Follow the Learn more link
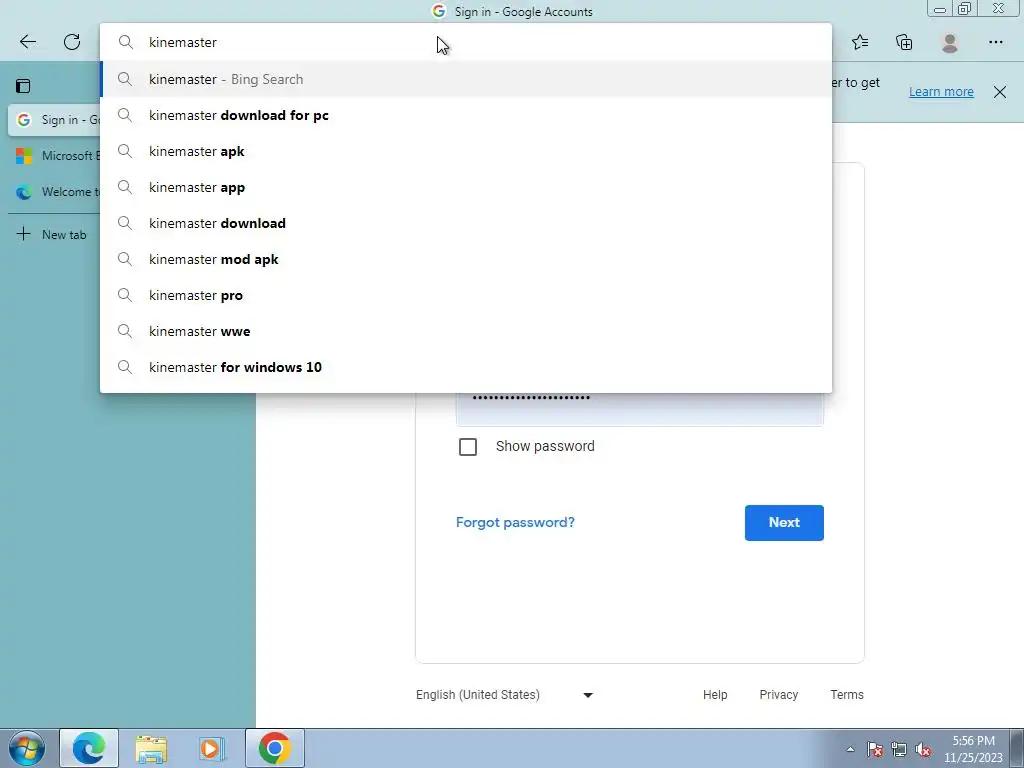1024x768 pixels. tap(941, 91)
